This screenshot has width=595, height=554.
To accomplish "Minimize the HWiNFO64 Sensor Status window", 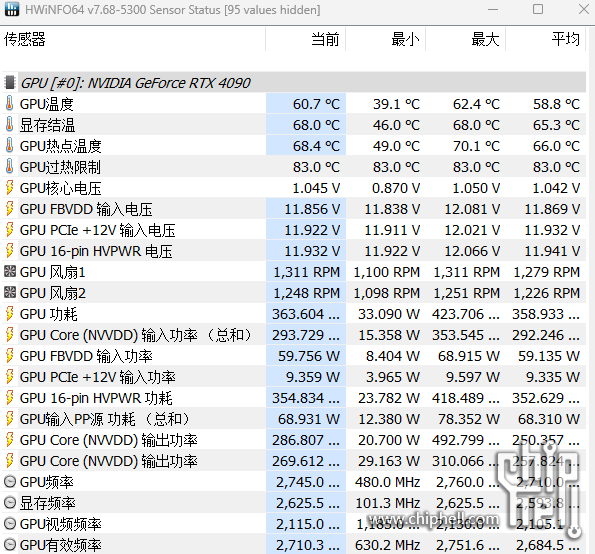I will tap(493, 9).
